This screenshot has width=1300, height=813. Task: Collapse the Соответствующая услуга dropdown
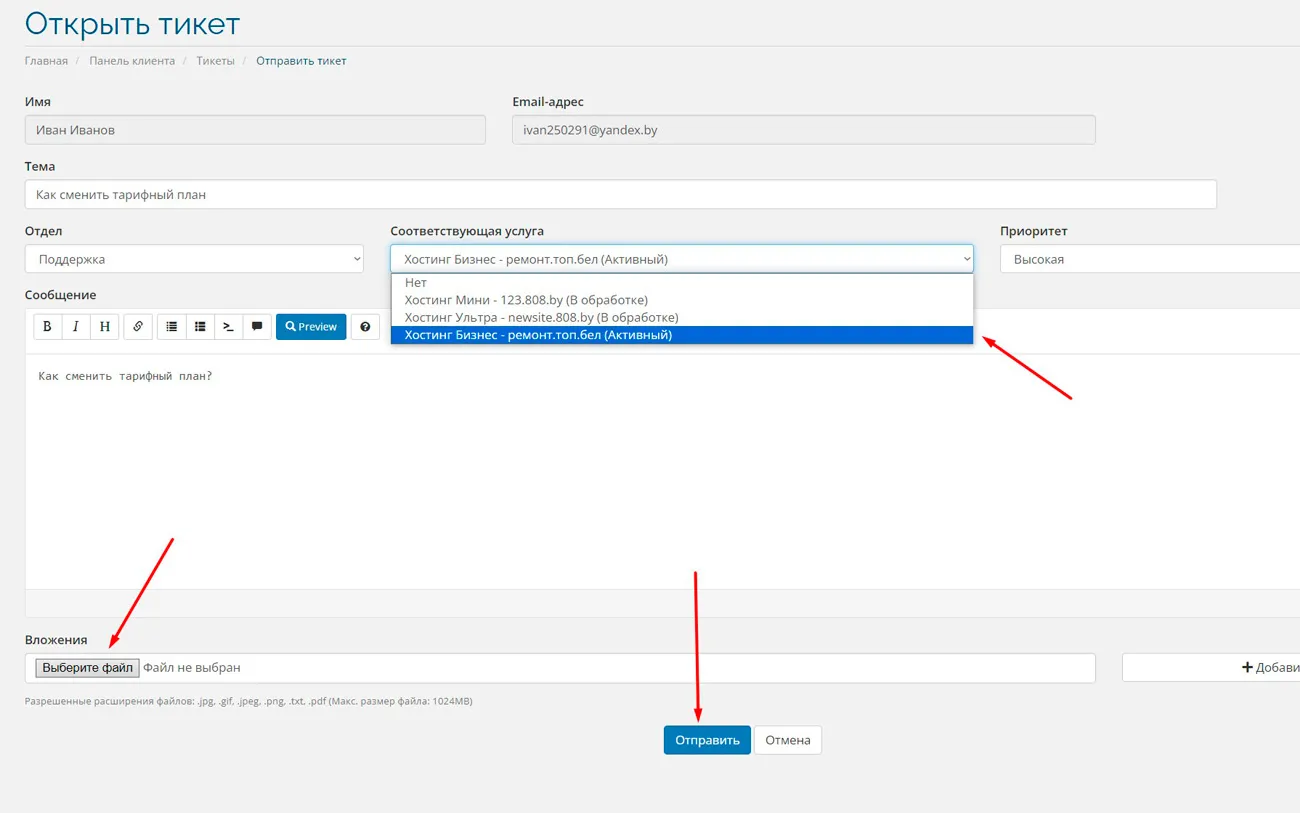coord(681,259)
